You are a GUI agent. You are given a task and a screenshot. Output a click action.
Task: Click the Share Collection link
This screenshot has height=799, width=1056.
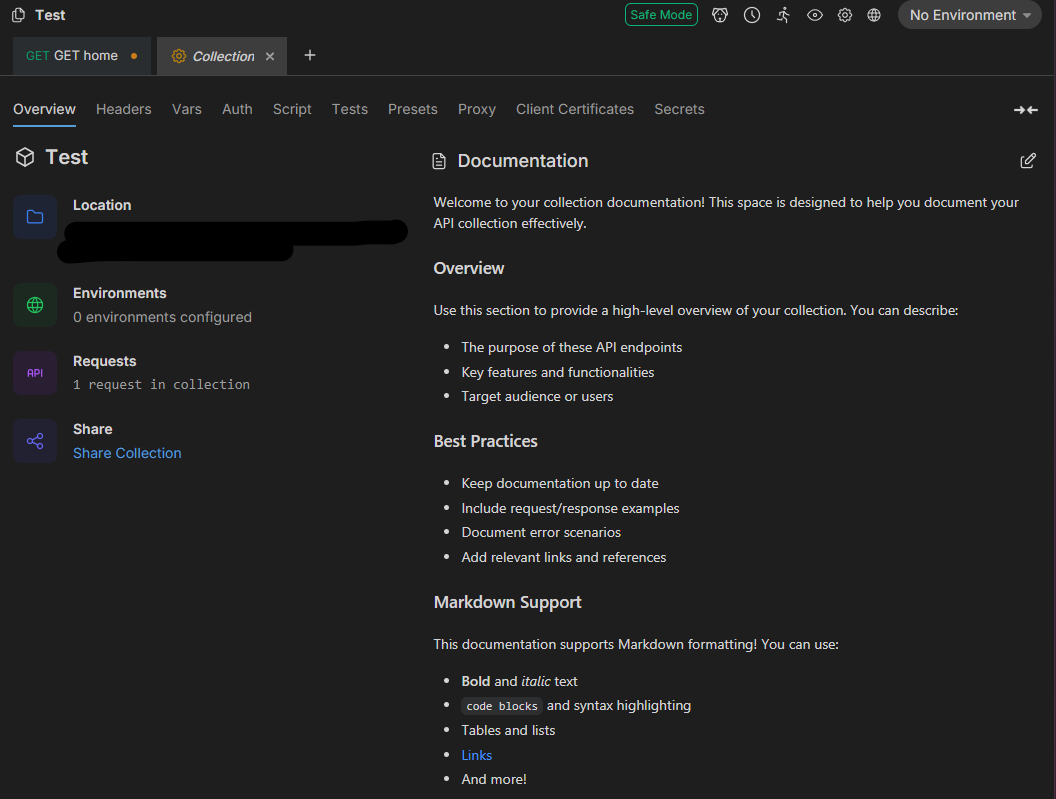127,453
